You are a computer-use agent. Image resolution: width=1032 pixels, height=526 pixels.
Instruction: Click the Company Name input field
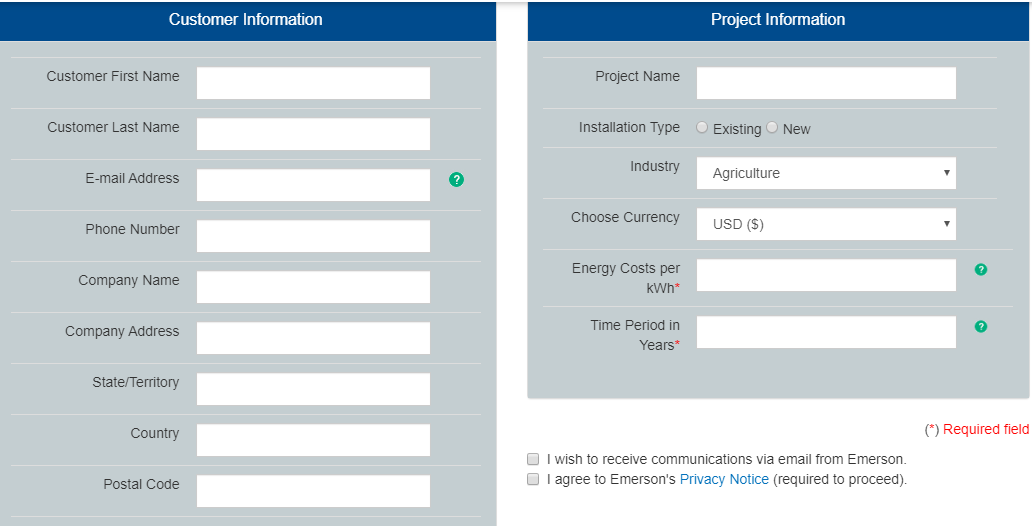[x=313, y=287]
